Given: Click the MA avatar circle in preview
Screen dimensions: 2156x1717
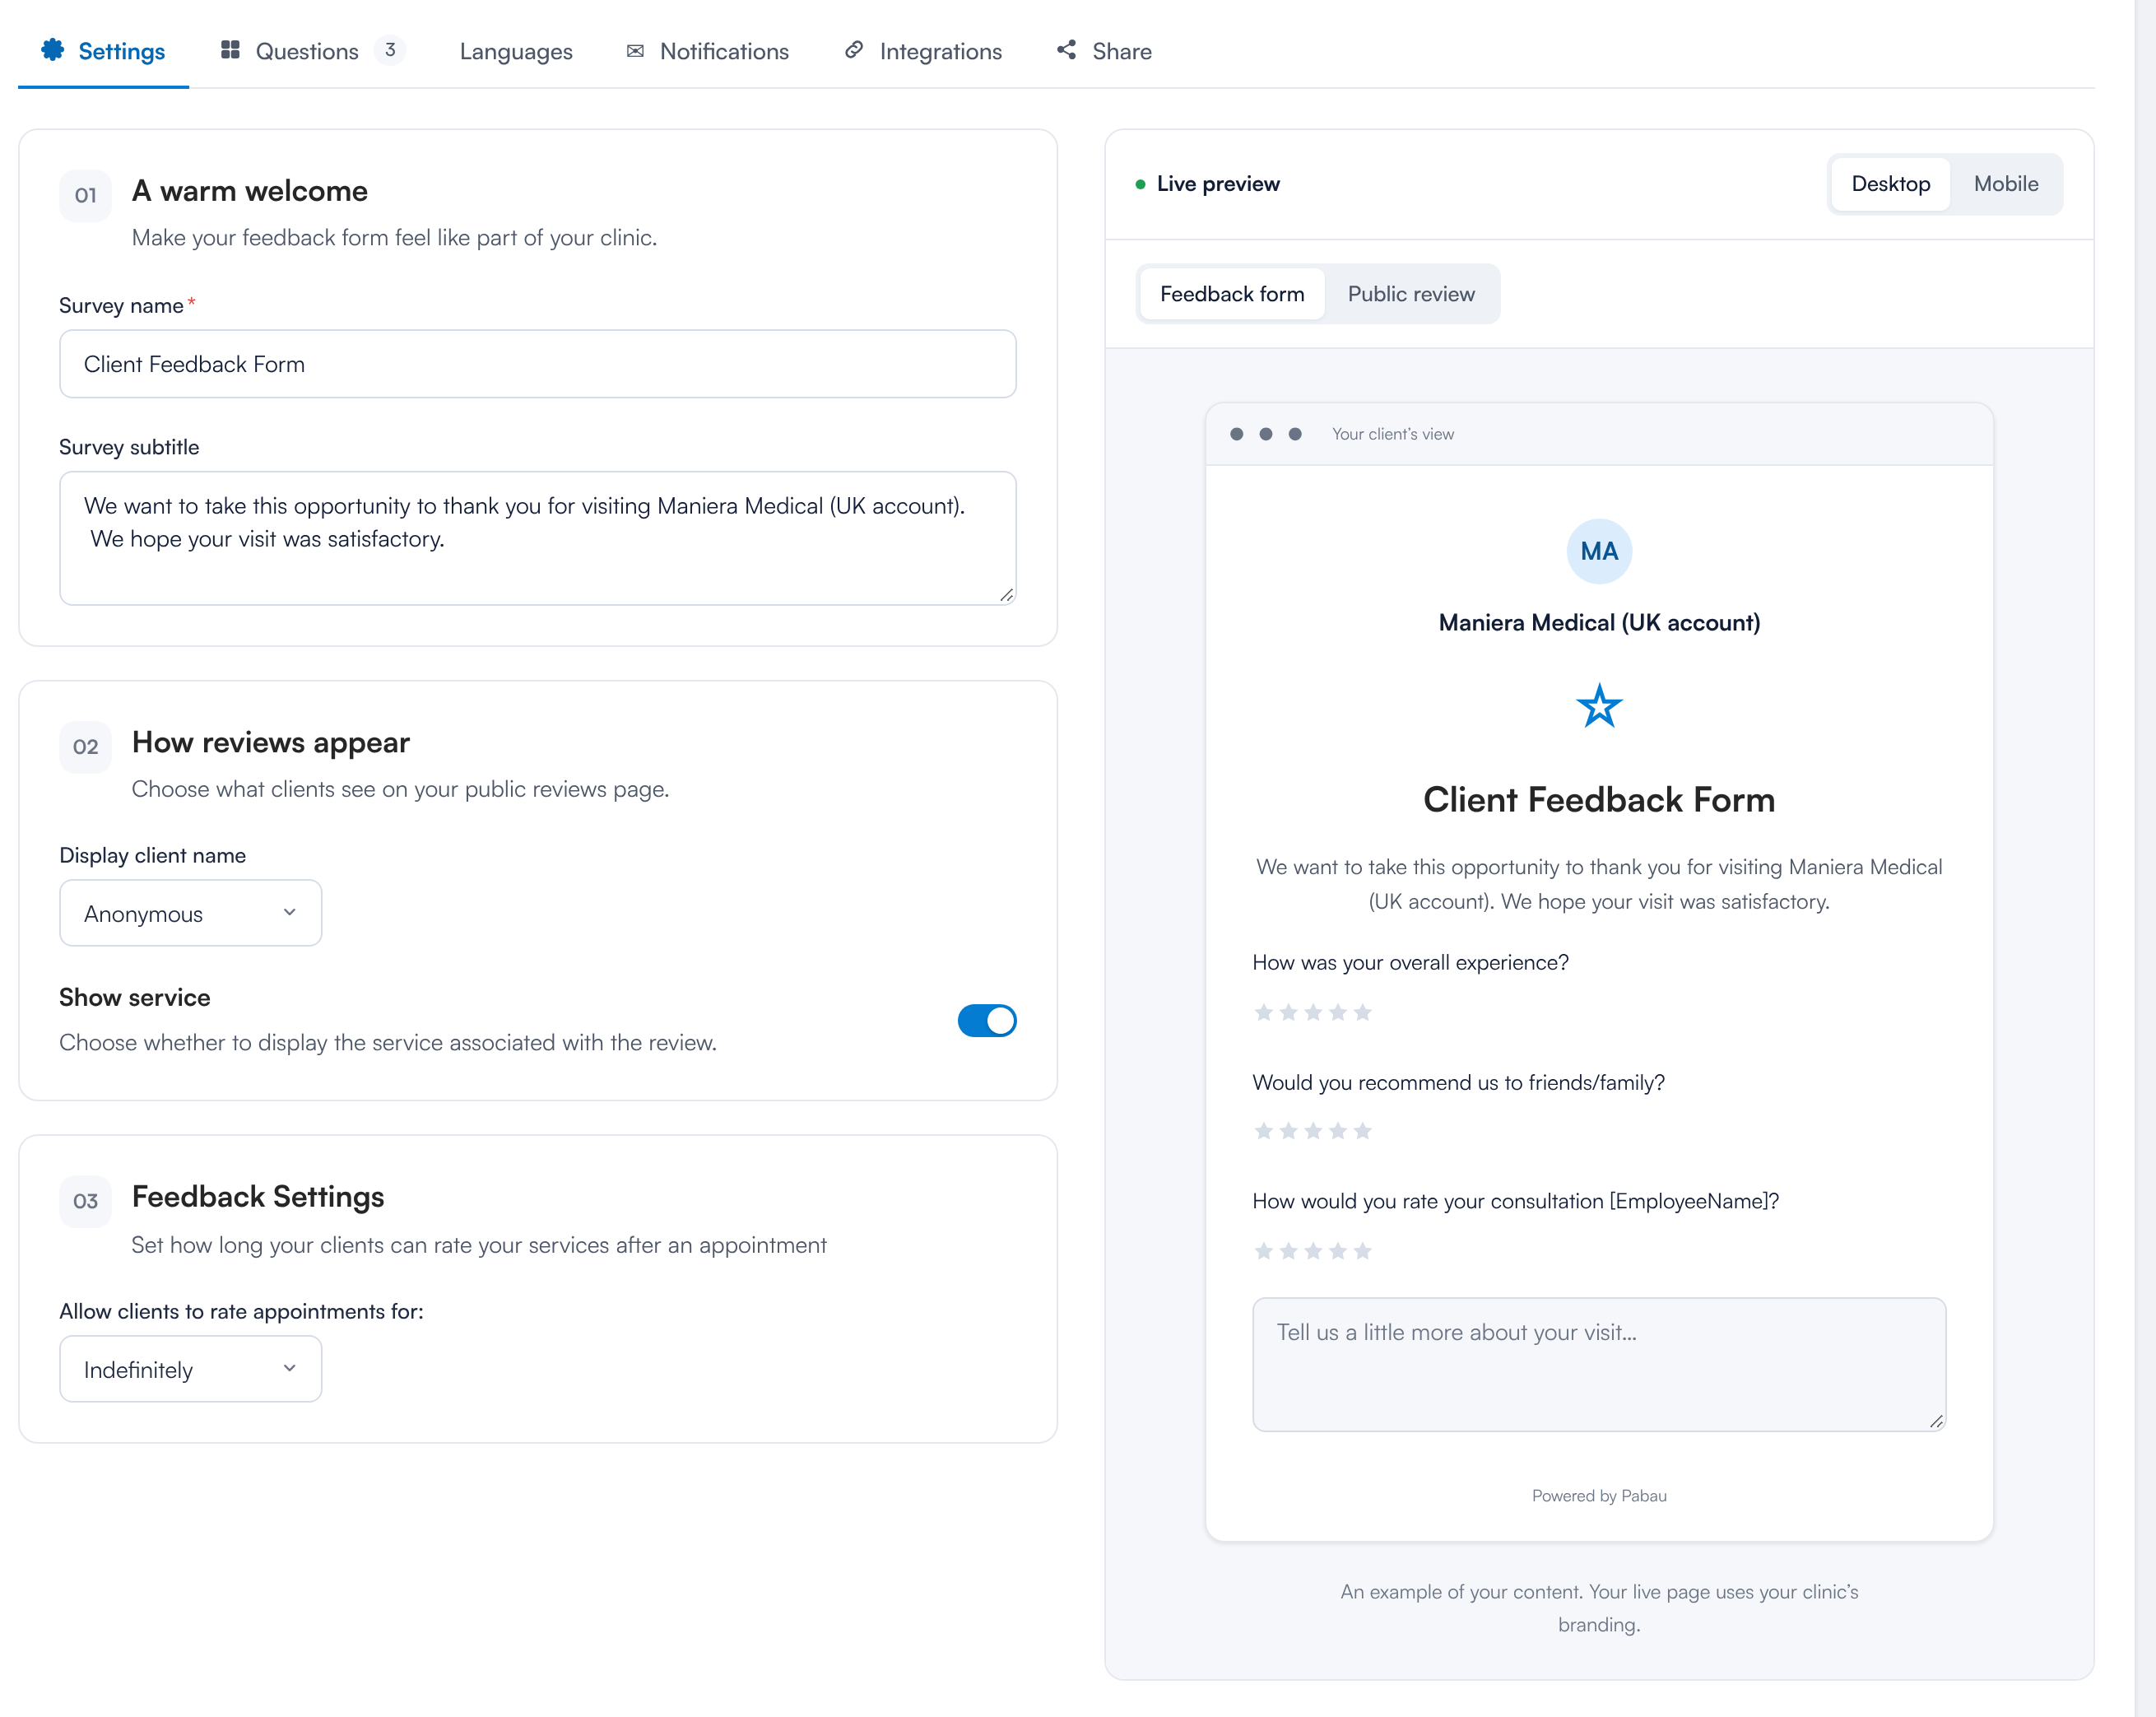Looking at the screenshot, I should point(1599,551).
